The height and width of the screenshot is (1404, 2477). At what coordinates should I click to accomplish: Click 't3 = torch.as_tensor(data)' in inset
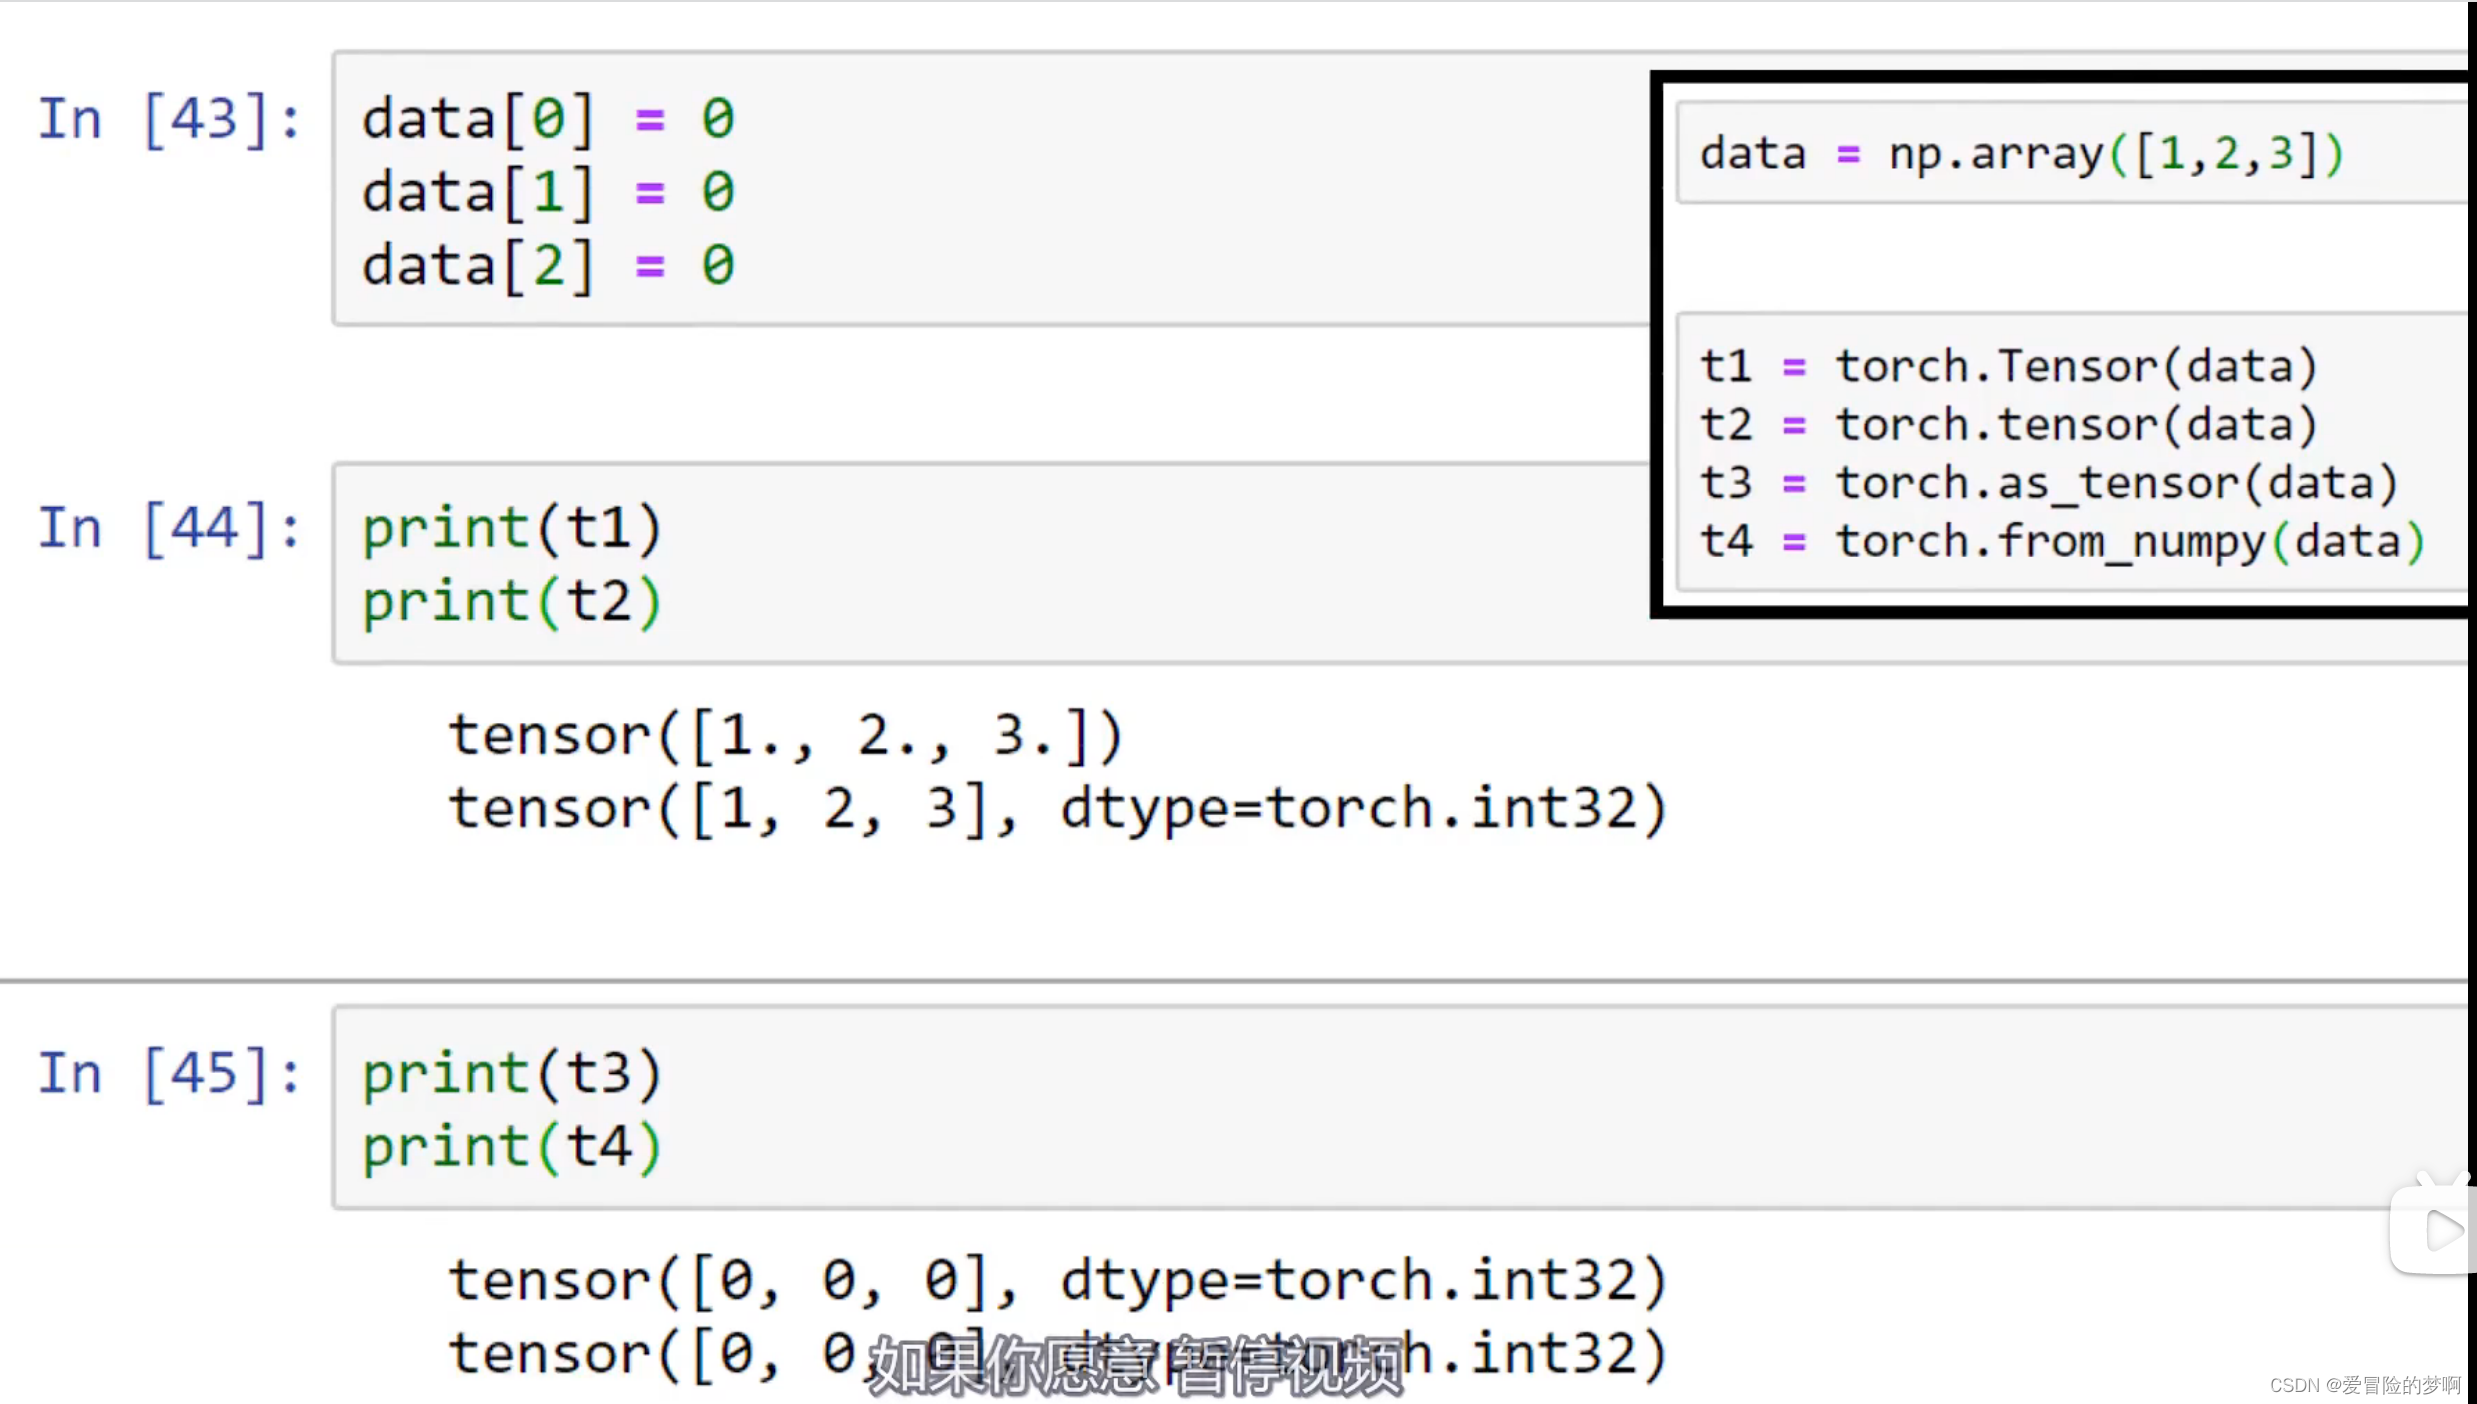[x=2049, y=483]
